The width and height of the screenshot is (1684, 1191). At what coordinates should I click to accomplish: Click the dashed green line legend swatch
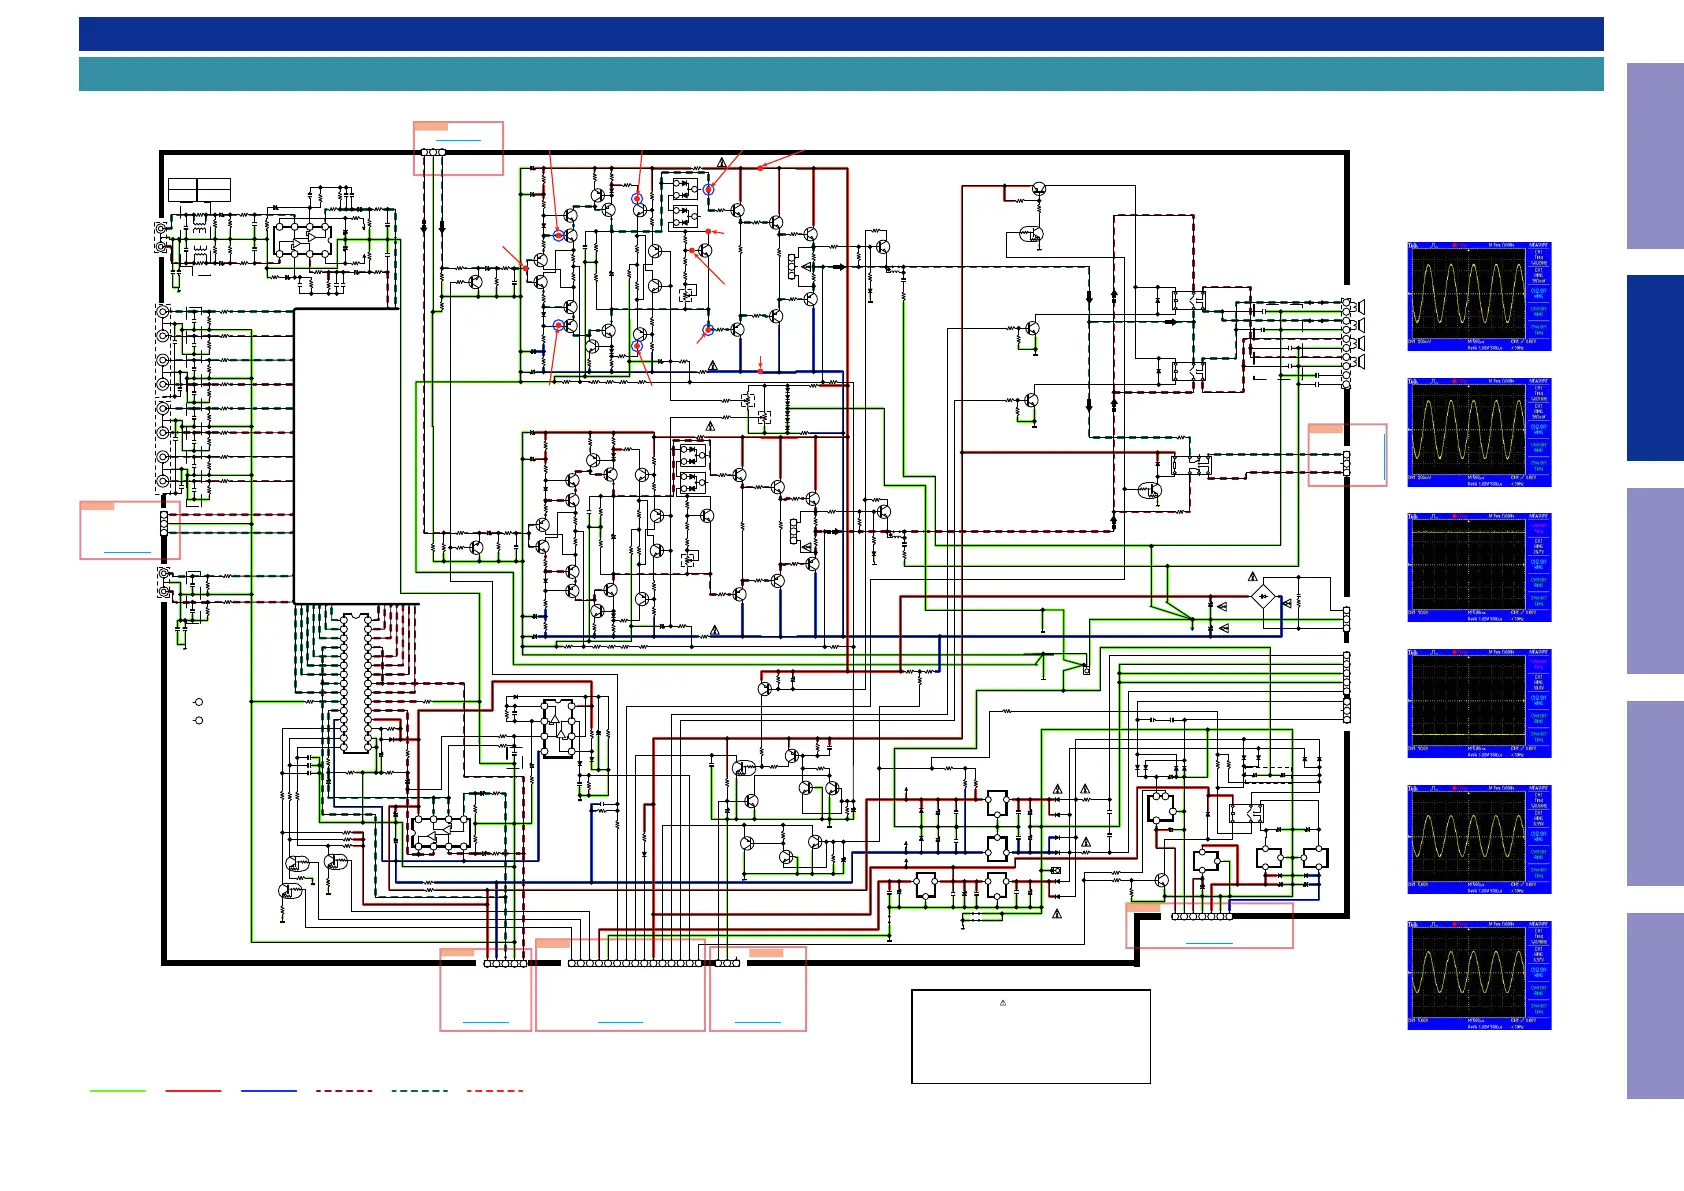tap(420, 1091)
